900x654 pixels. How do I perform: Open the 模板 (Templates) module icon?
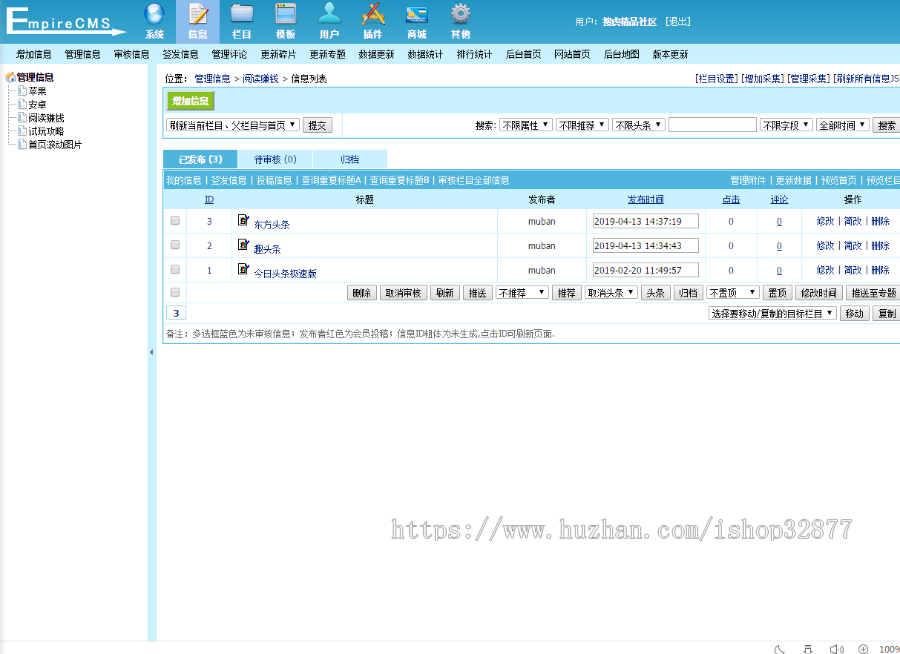285,20
